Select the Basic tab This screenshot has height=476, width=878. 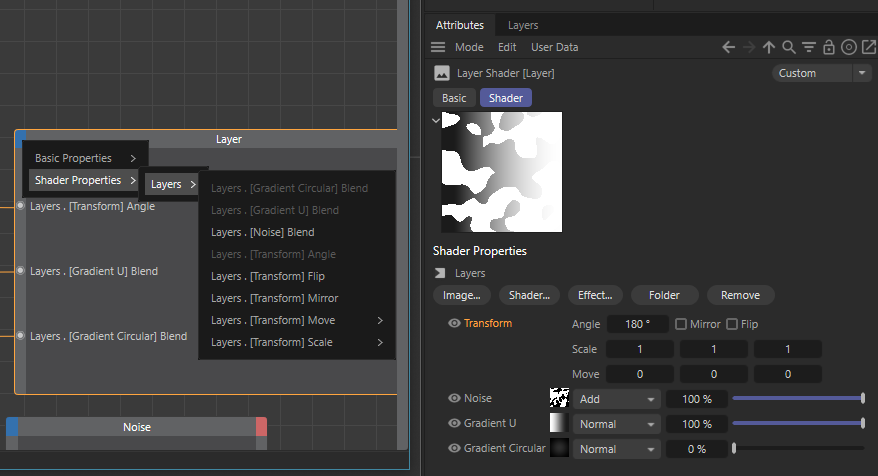click(x=454, y=98)
